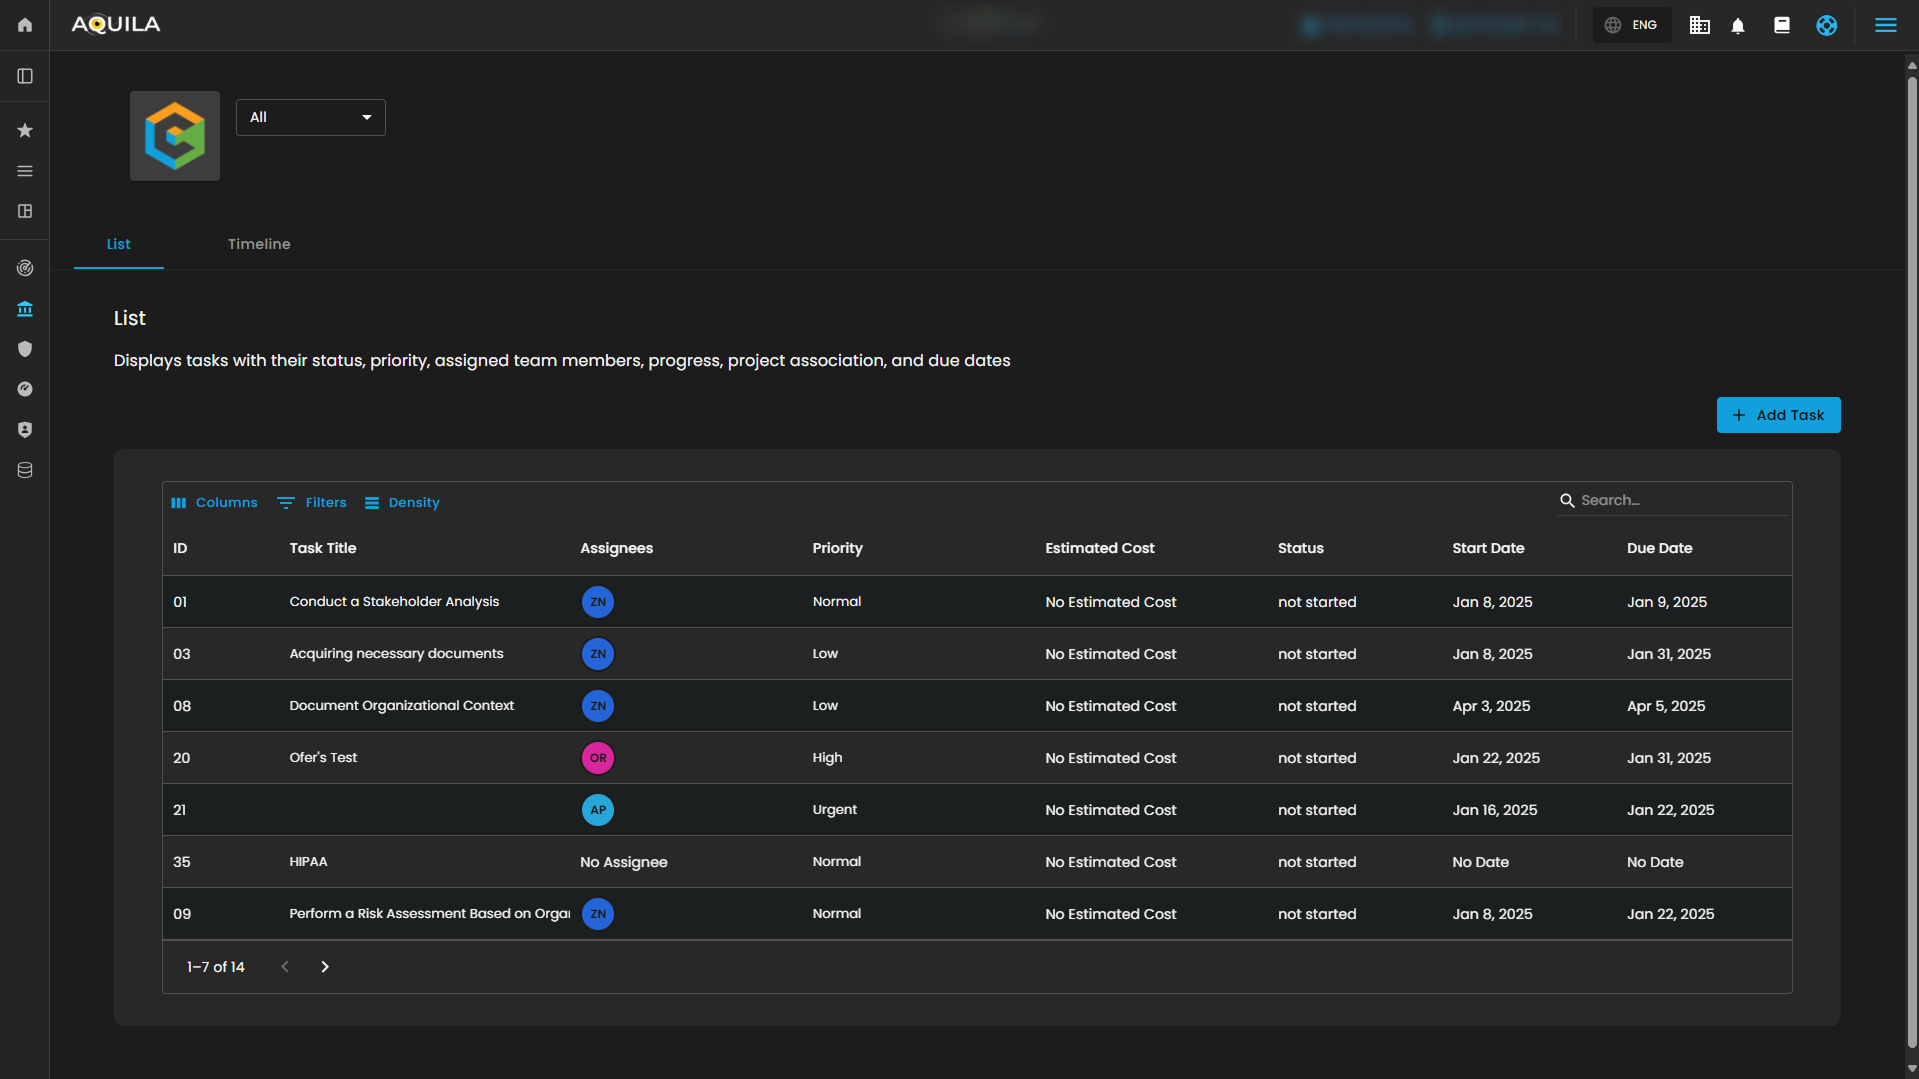Click the organization building icon in header
Image resolution: width=1919 pixels, height=1079 pixels.
click(x=1699, y=26)
